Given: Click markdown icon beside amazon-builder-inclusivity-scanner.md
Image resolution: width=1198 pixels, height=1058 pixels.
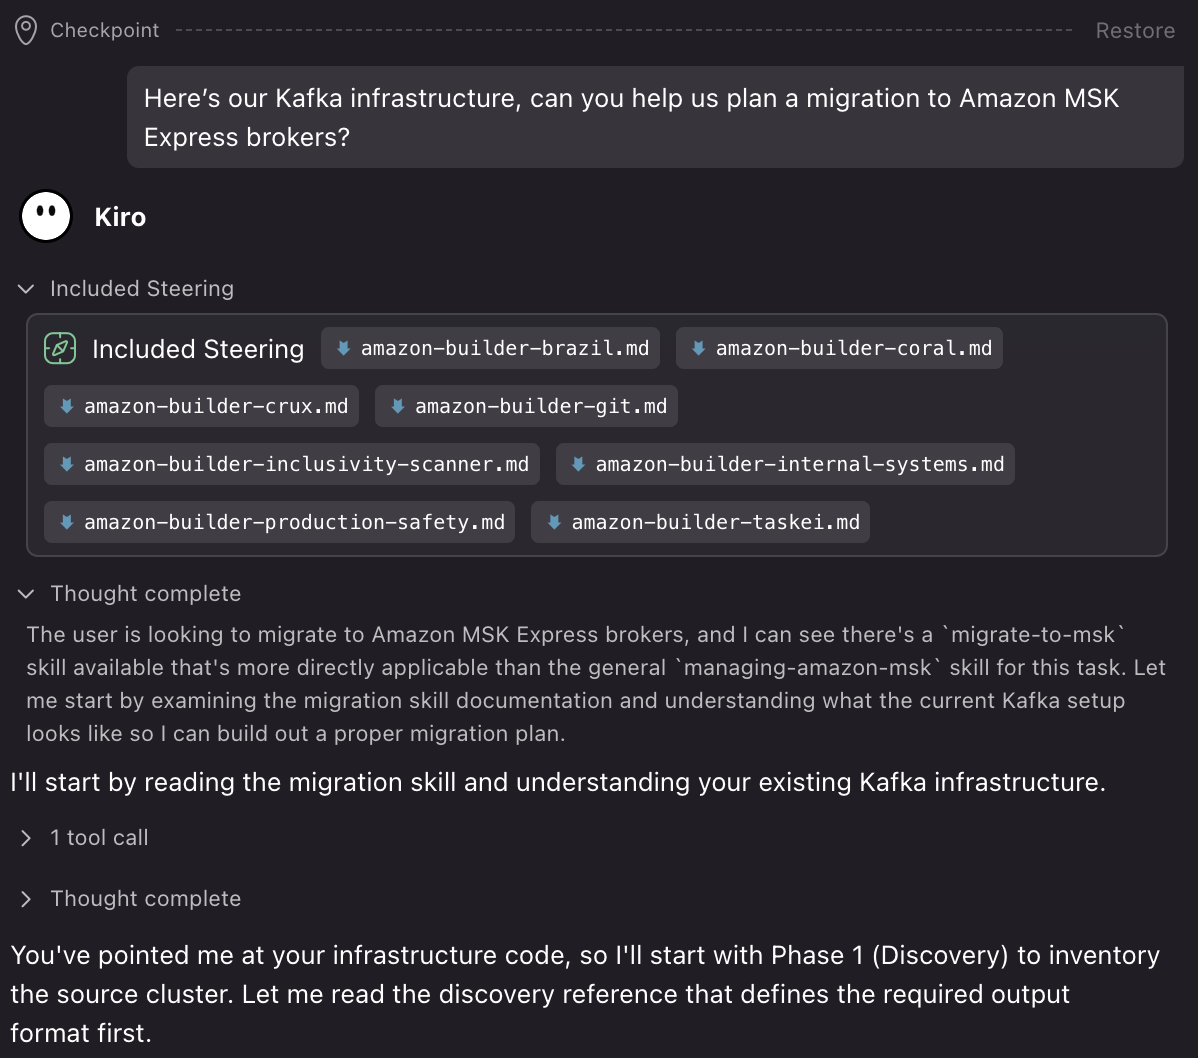Looking at the screenshot, I should 67,464.
